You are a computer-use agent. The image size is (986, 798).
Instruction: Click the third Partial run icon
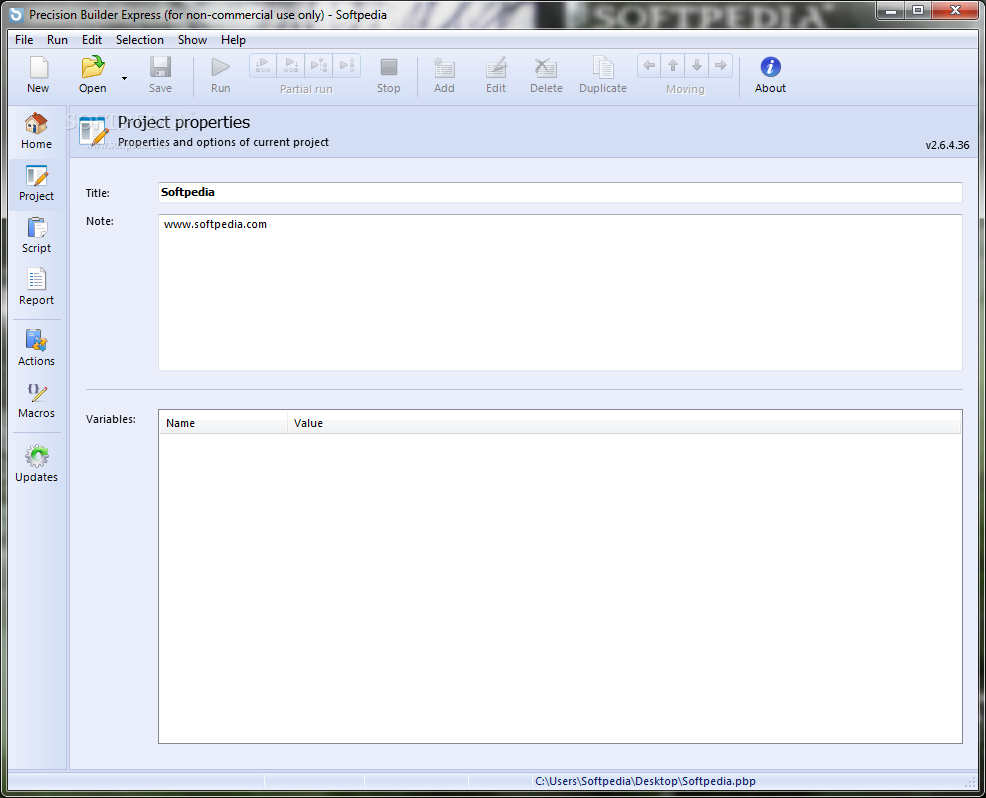pyautogui.click(x=319, y=65)
